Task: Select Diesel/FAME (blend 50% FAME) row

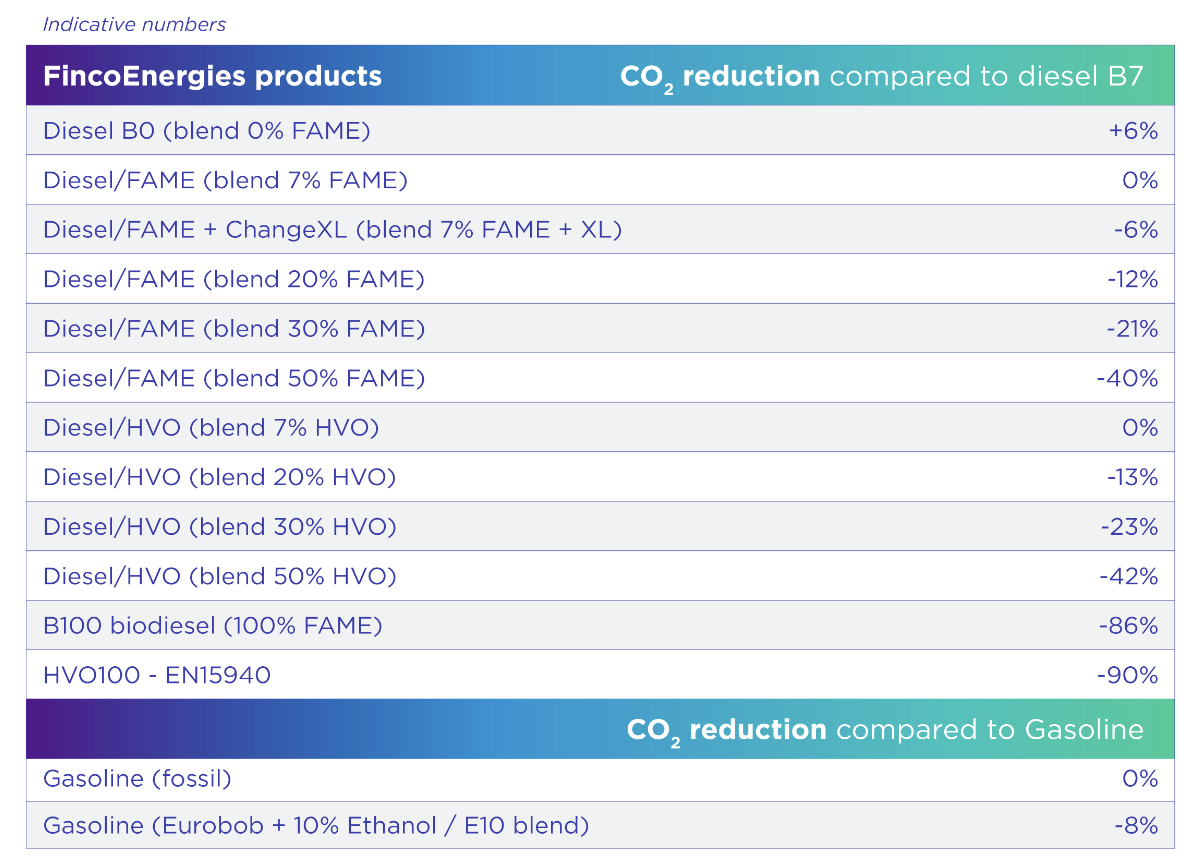Action: (x=233, y=379)
